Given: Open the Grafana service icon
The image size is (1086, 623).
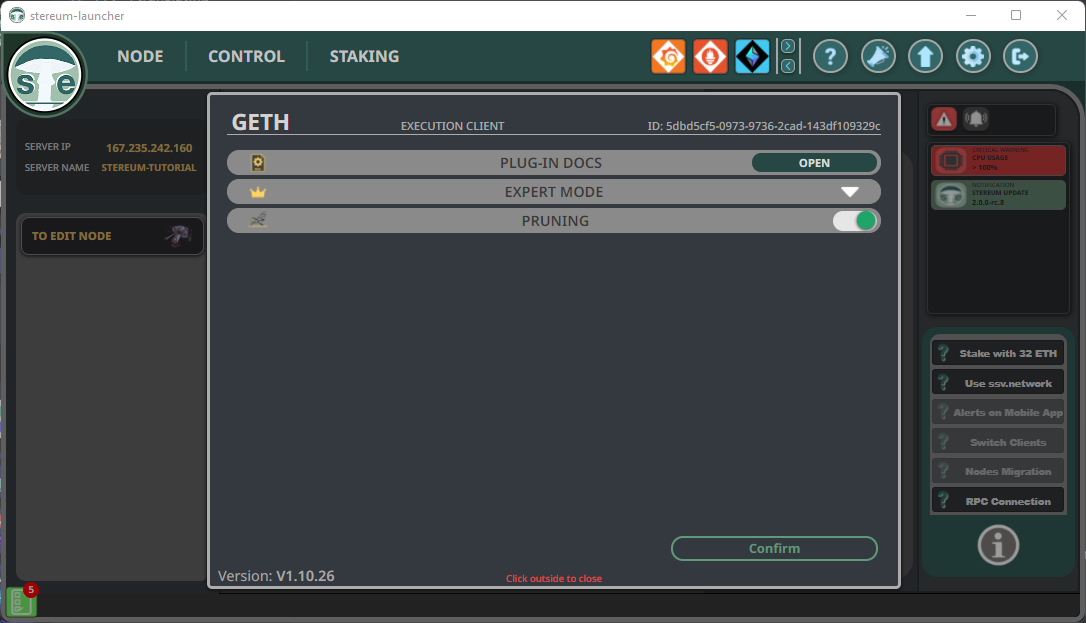Looking at the screenshot, I should [x=668, y=56].
